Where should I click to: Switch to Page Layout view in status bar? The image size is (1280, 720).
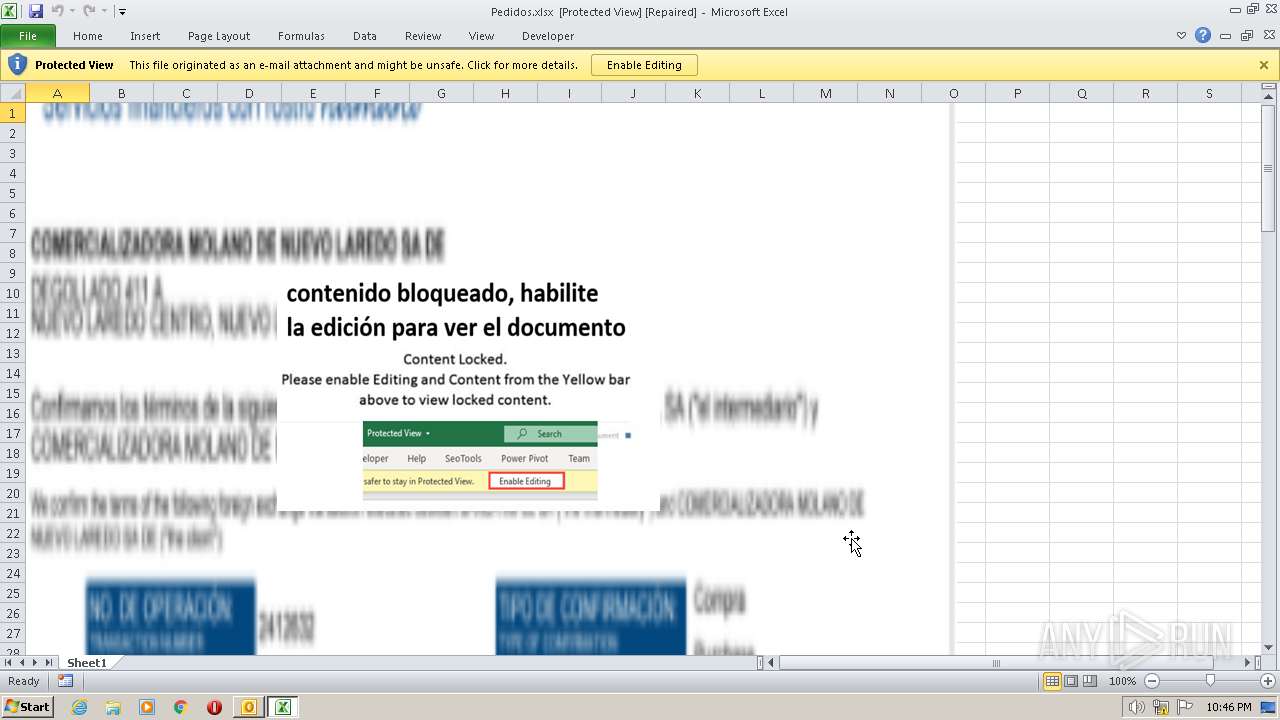(x=1071, y=681)
